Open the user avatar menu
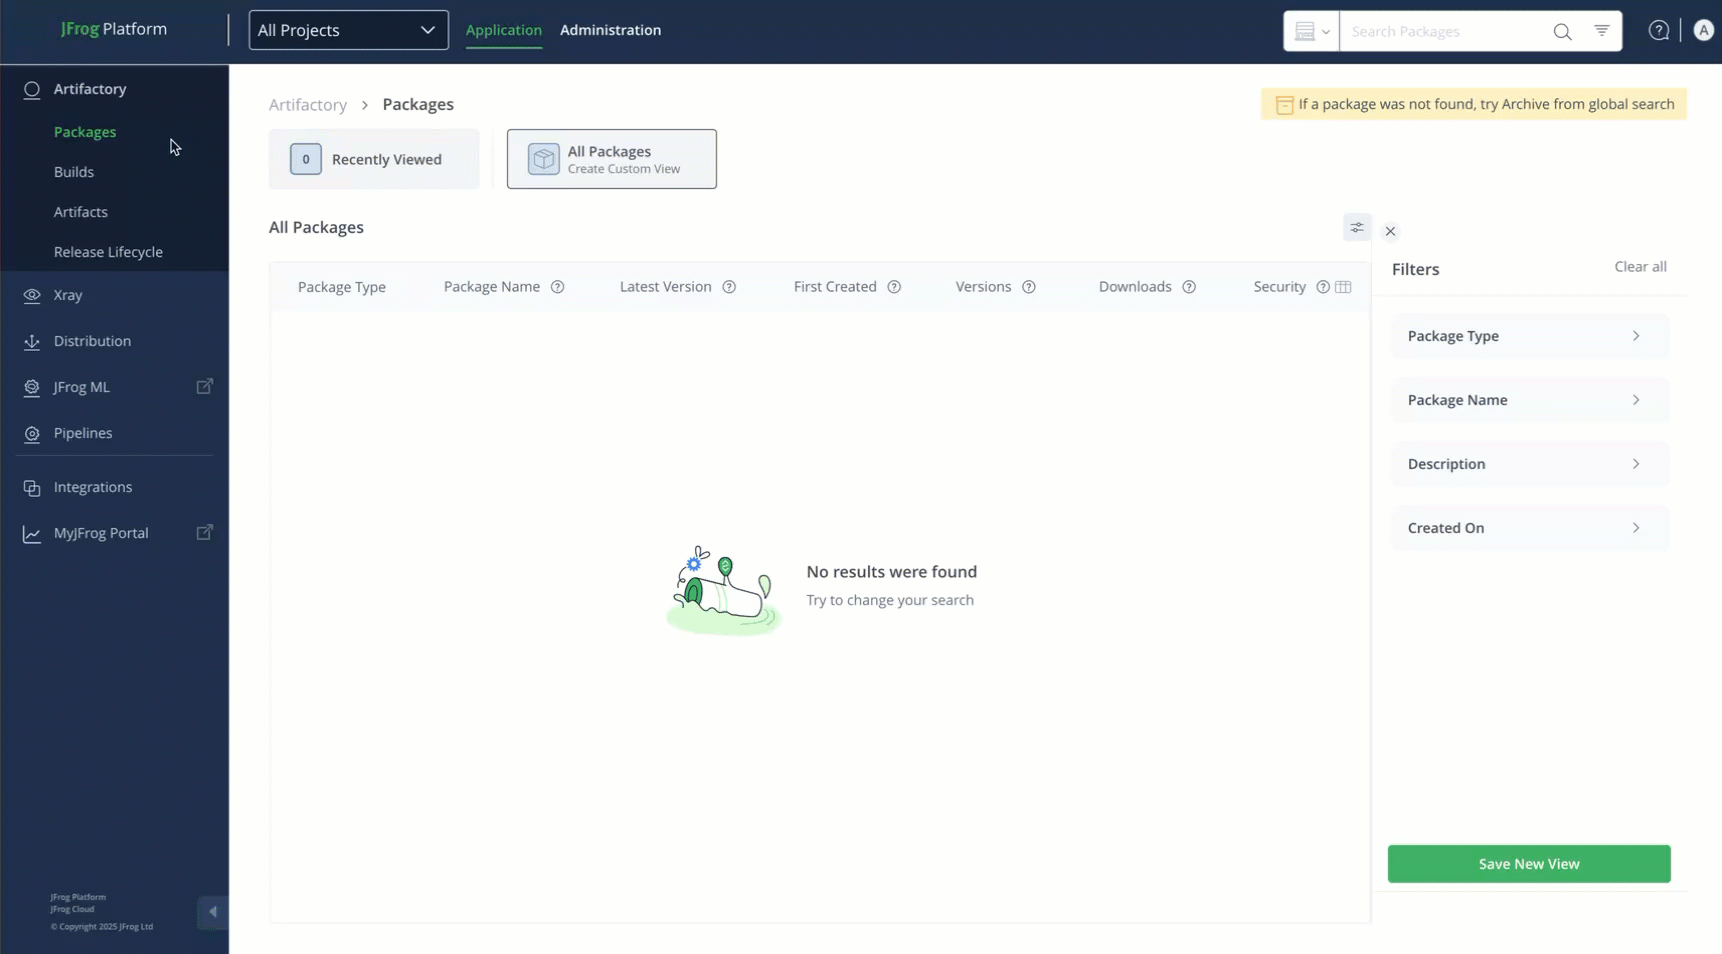 (1703, 31)
